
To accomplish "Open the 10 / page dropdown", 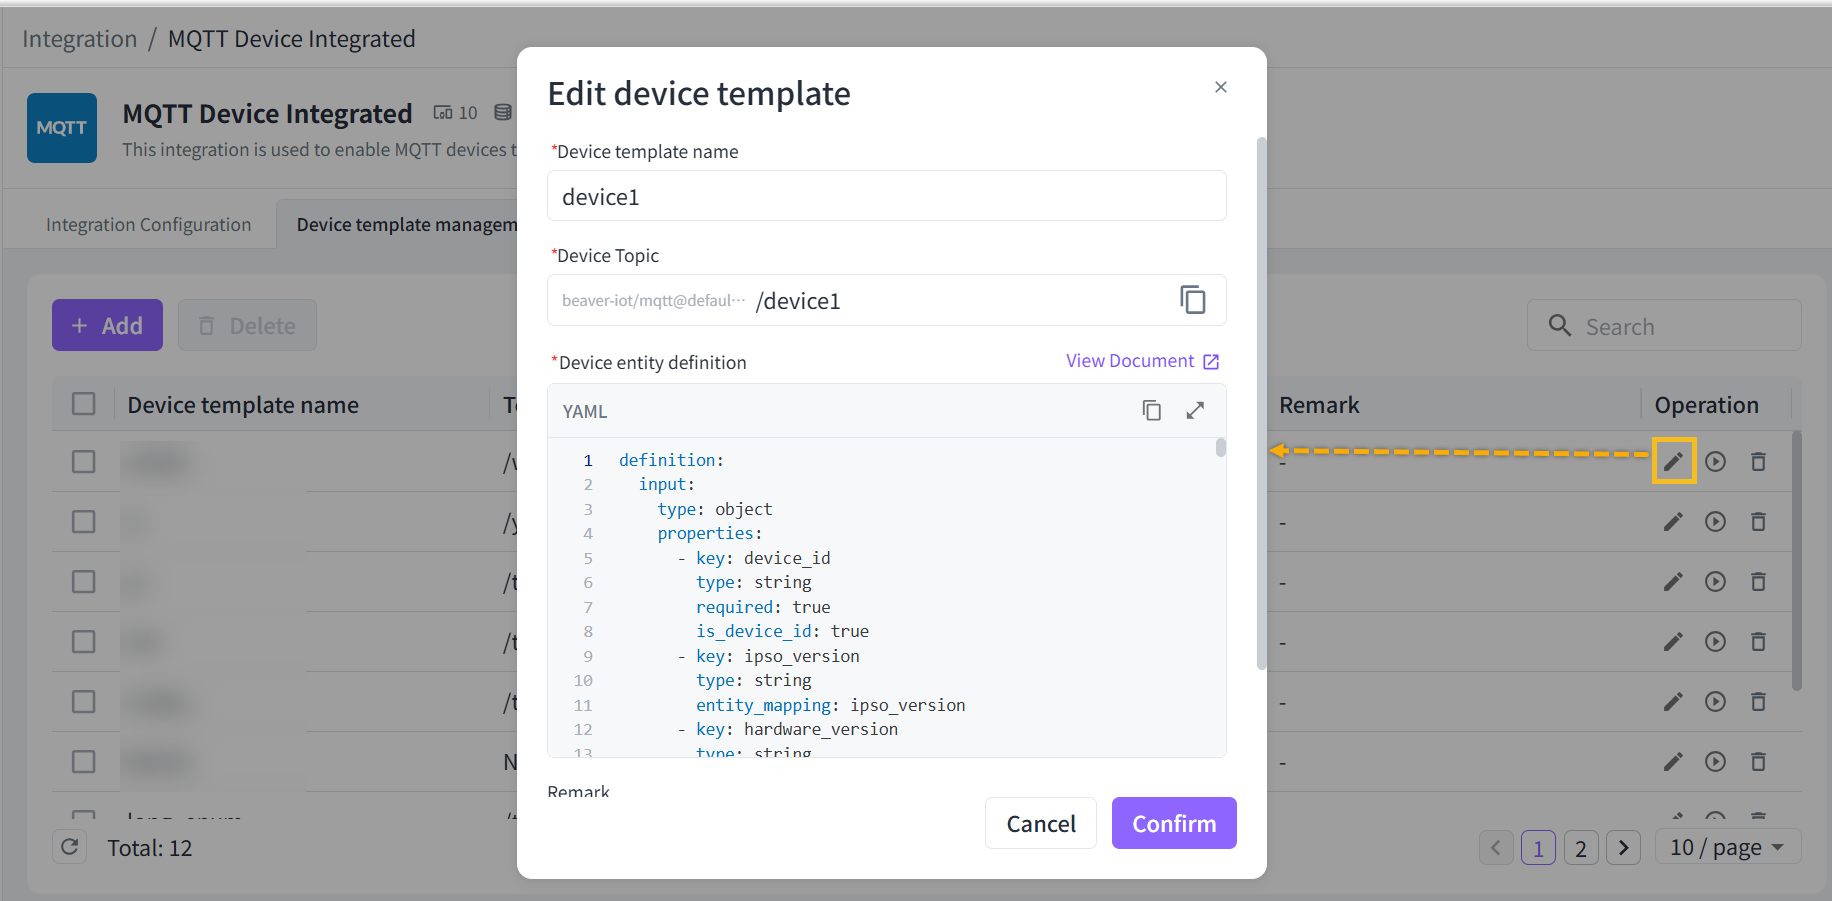I will [1727, 848].
